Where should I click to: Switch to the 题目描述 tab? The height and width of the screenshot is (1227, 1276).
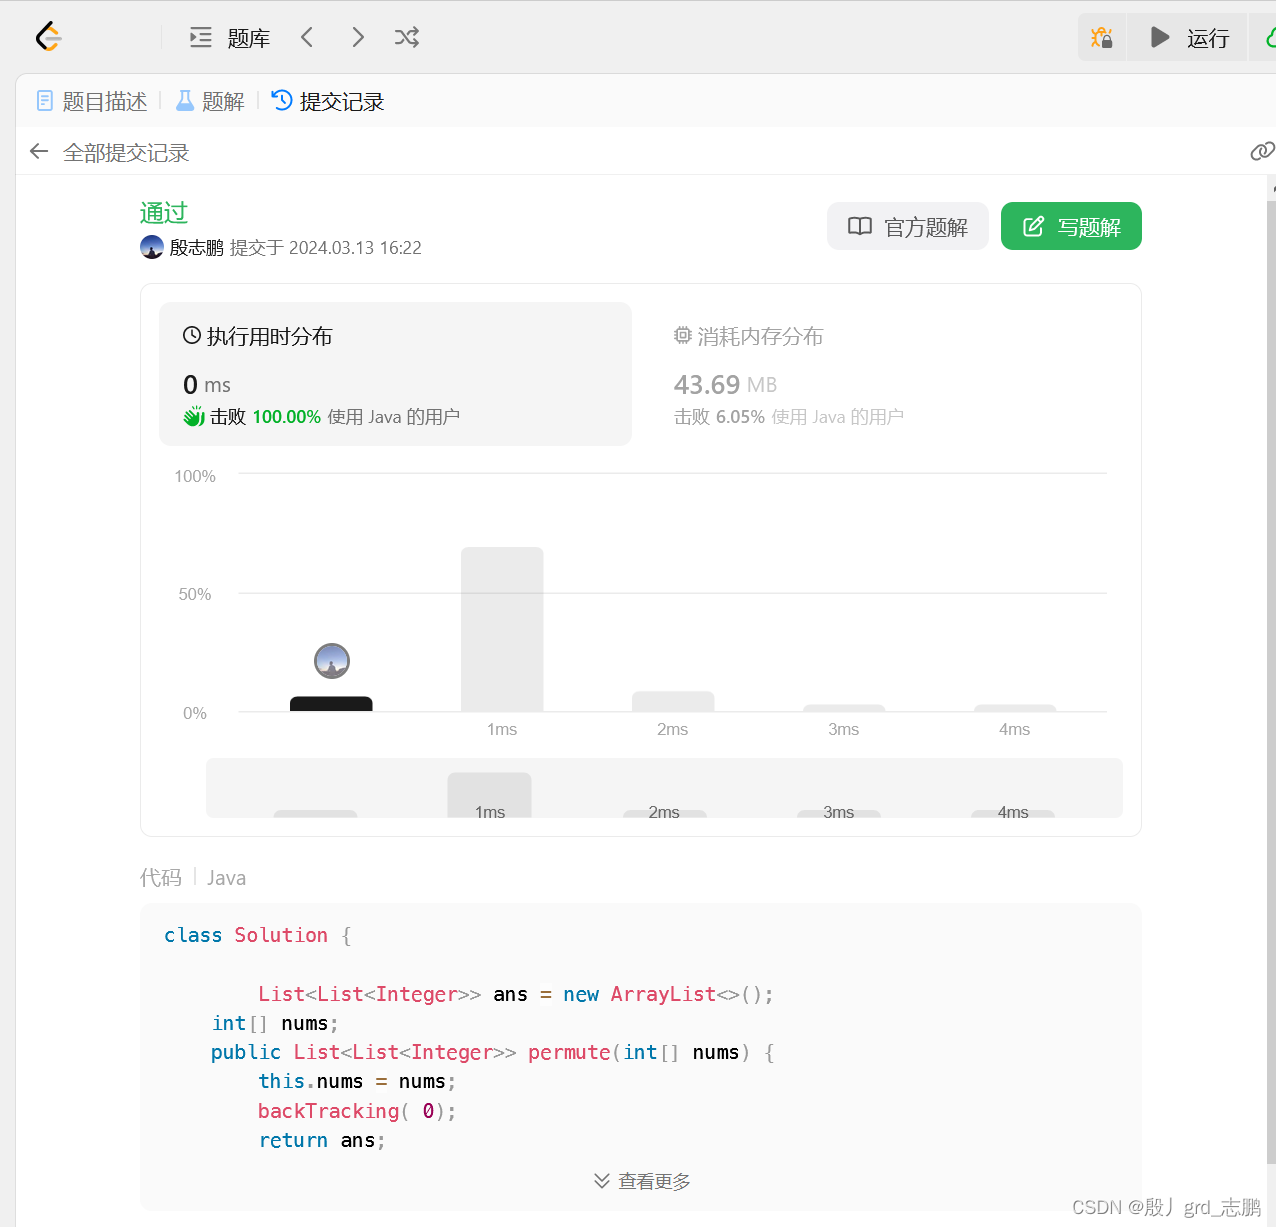coord(92,101)
